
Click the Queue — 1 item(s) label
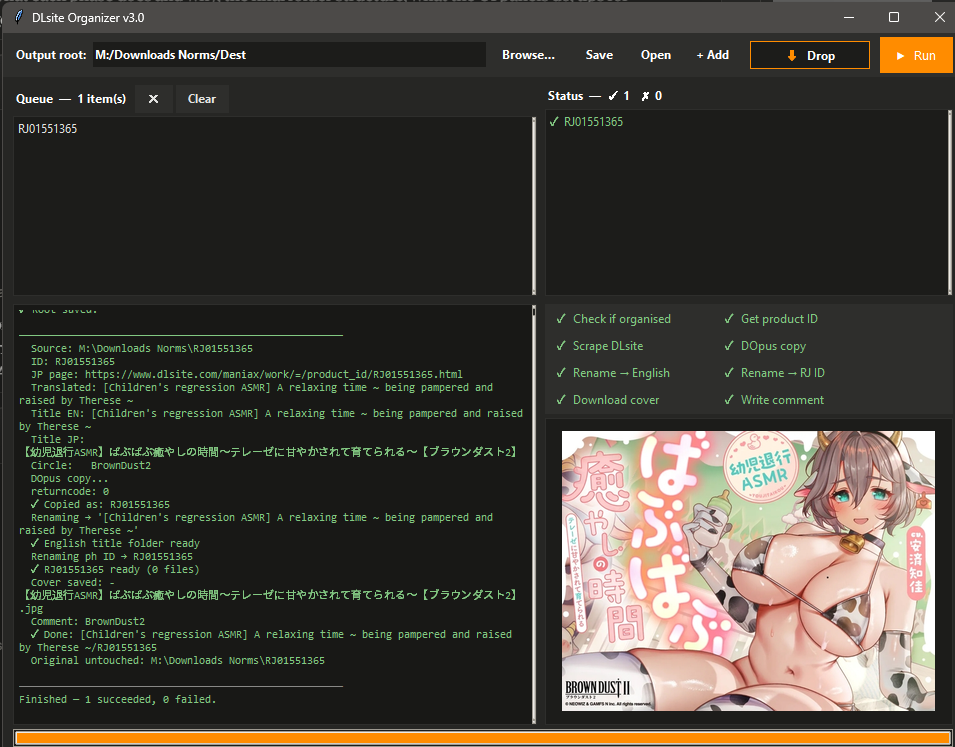pyautogui.click(x=71, y=99)
